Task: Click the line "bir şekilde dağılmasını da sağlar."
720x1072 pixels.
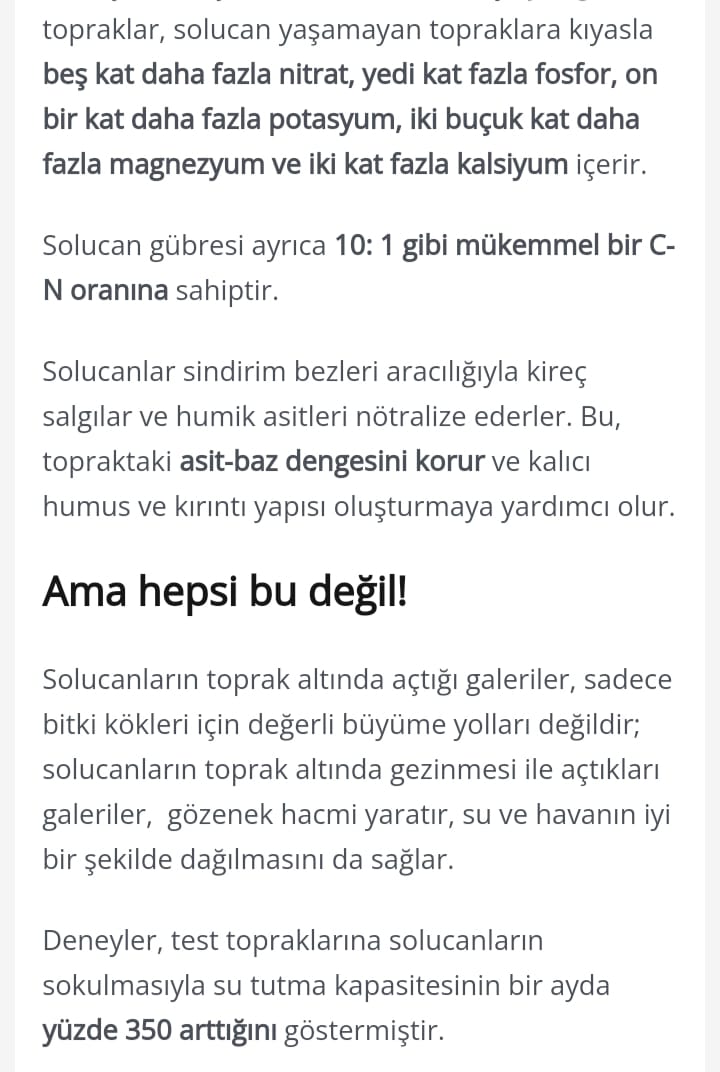Action: 248,860
